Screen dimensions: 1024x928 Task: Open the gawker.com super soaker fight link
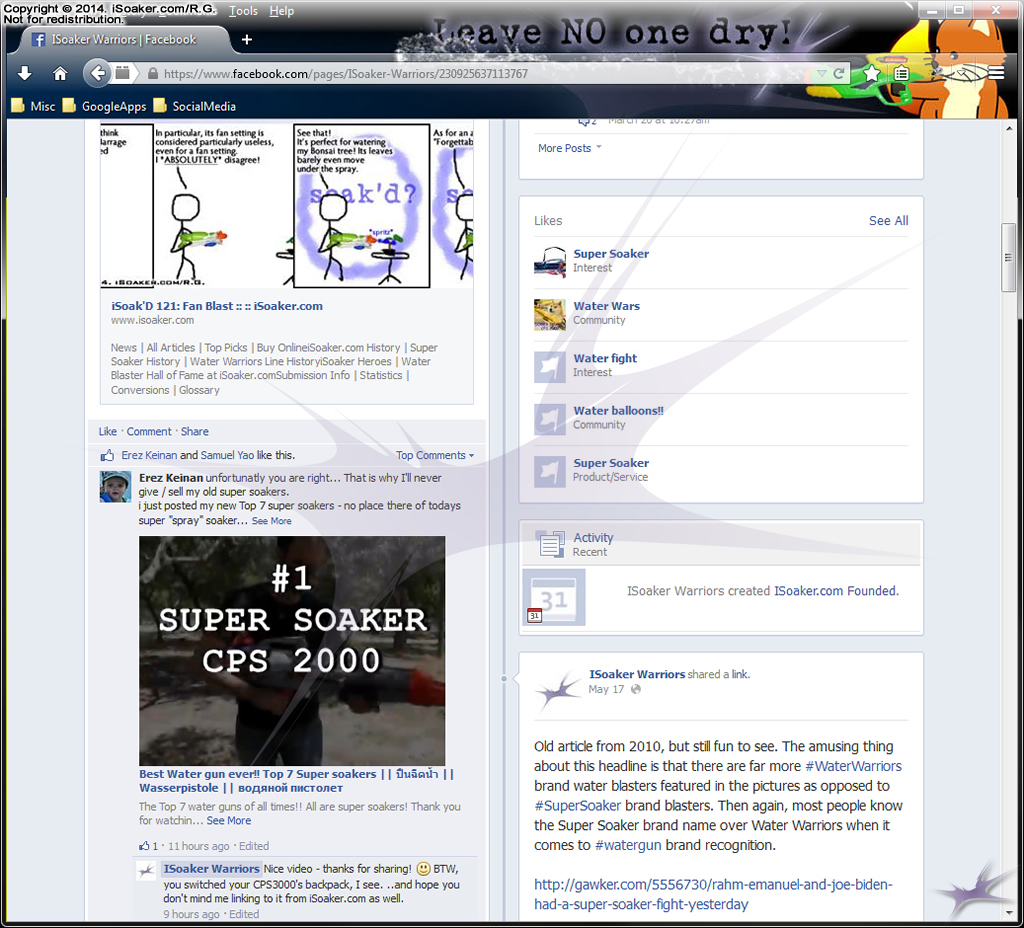click(x=713, y=895)
